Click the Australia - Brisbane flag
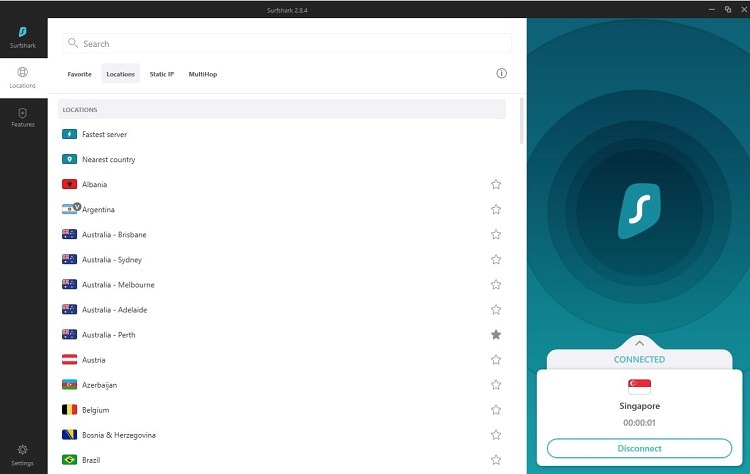 click(x=69, y=234)
